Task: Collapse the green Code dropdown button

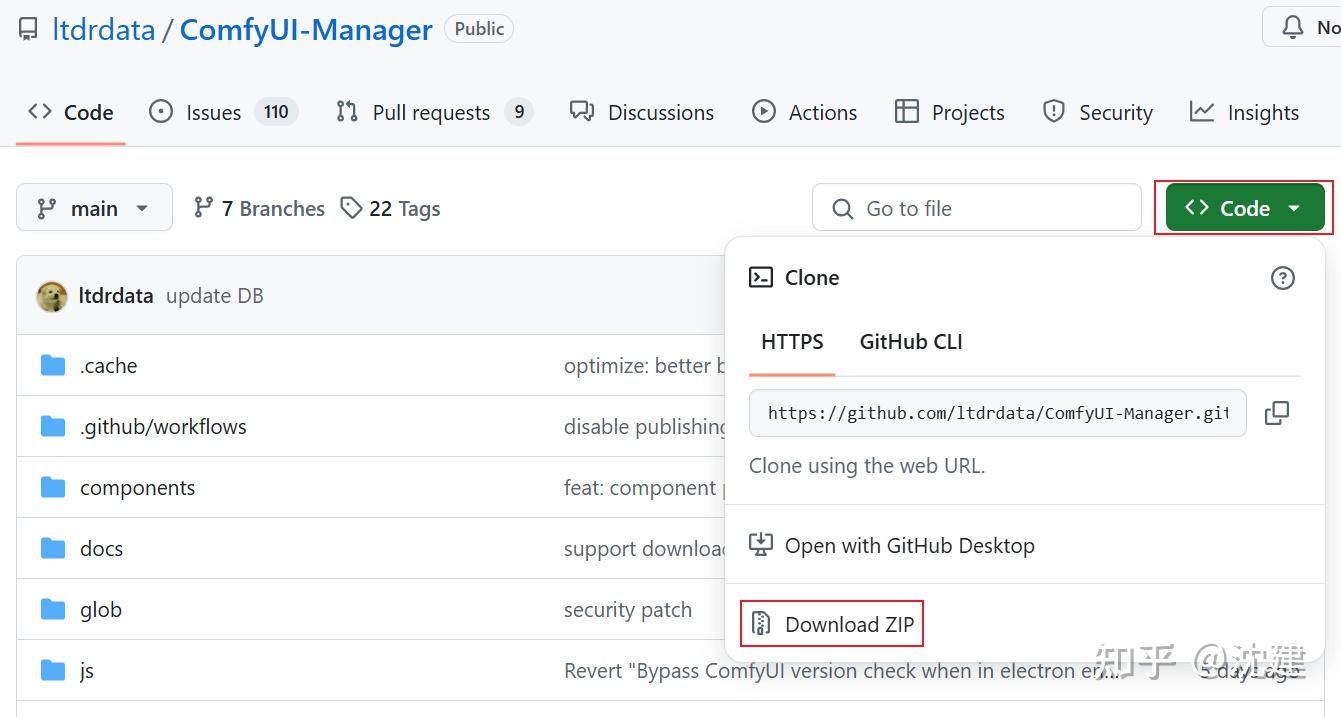Action: [1244, 208]
